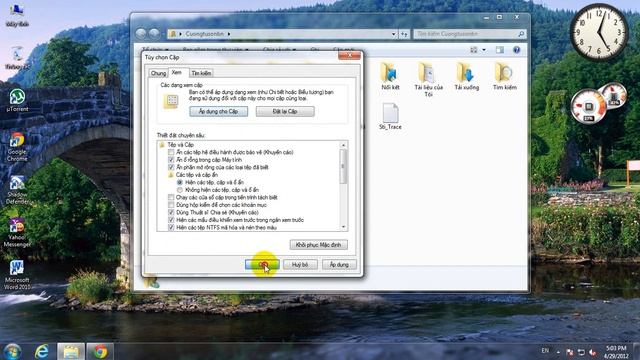Uncheck 'Hiện các tệp NTFS mã hóa và nén theo màu'
The height and width of the screenshot is (360, 640).
[171, 227]
